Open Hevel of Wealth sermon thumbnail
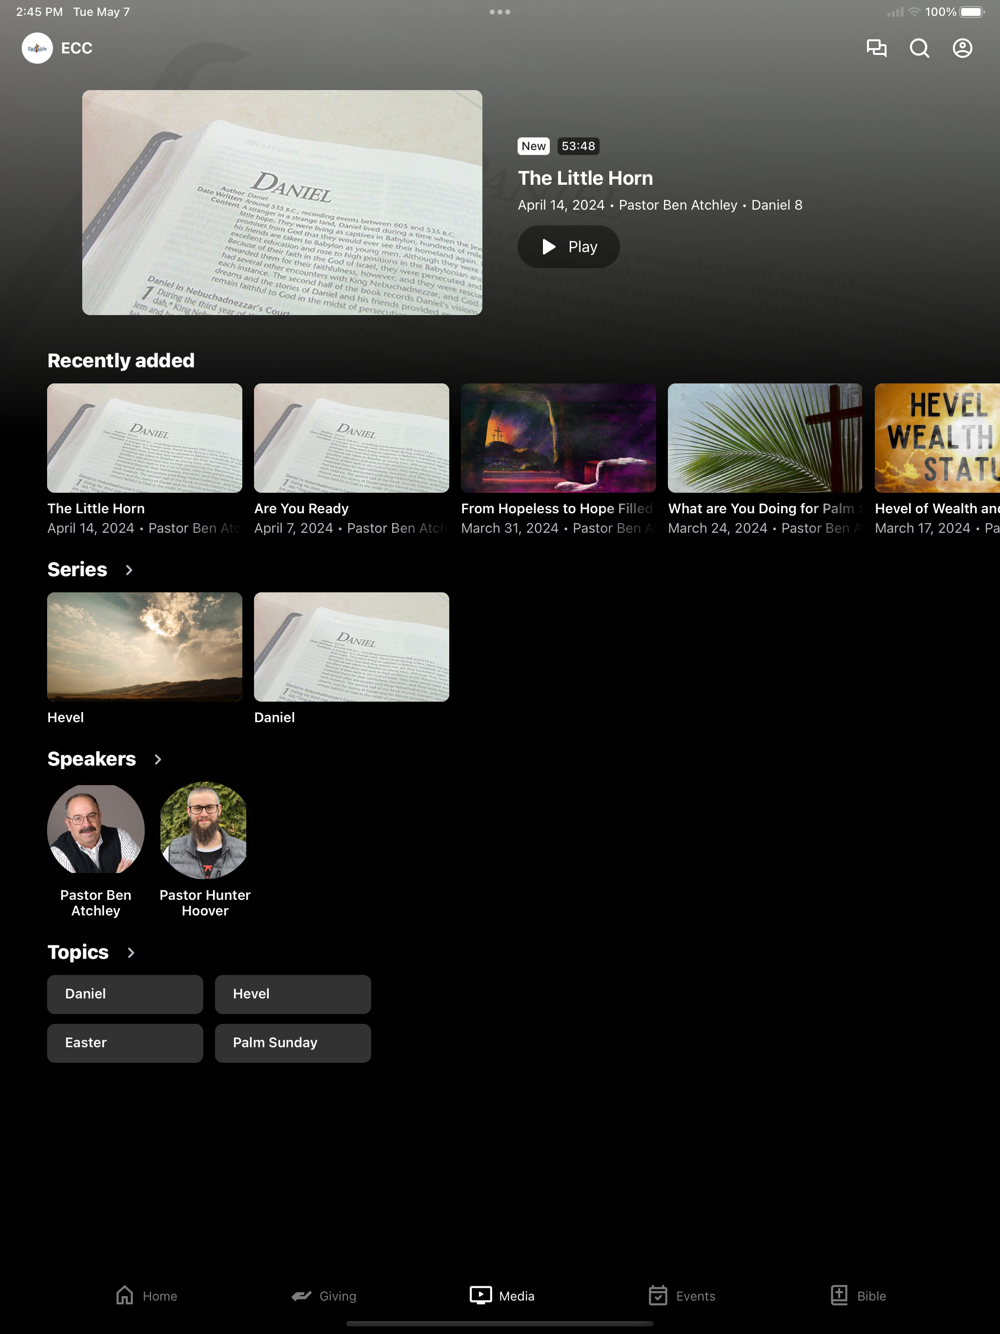Image resolution: width=1000 pixels, height=1334 pixels. click(937, 438)
